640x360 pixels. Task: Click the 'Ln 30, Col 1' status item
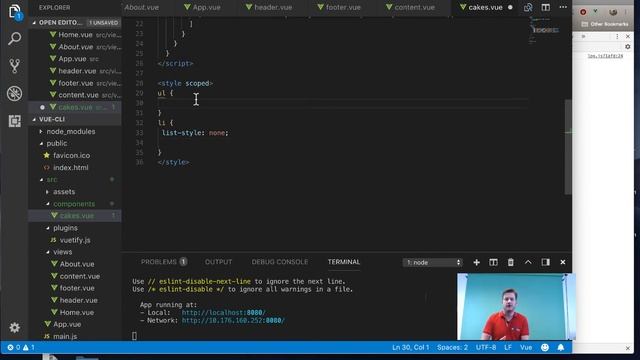pos(411,347)
